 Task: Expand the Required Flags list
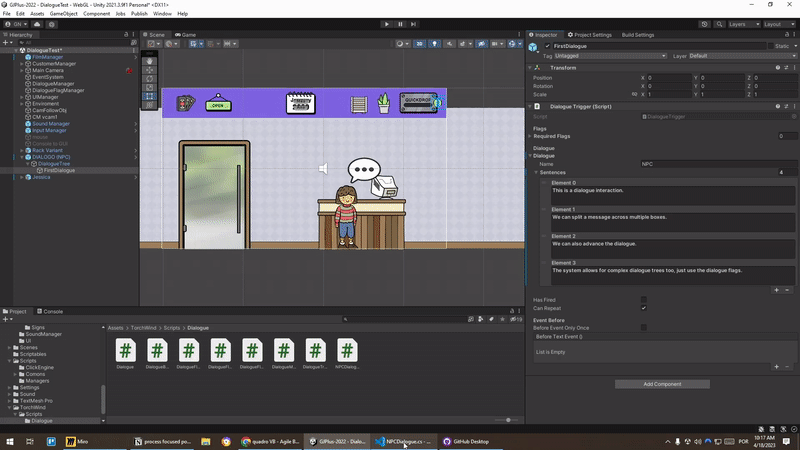point(530,136)
